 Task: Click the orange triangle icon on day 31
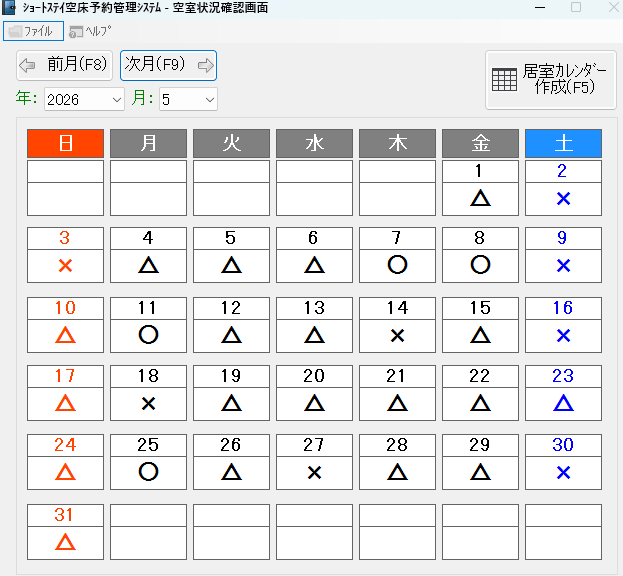pyautogui.click(x=65, y=541)
